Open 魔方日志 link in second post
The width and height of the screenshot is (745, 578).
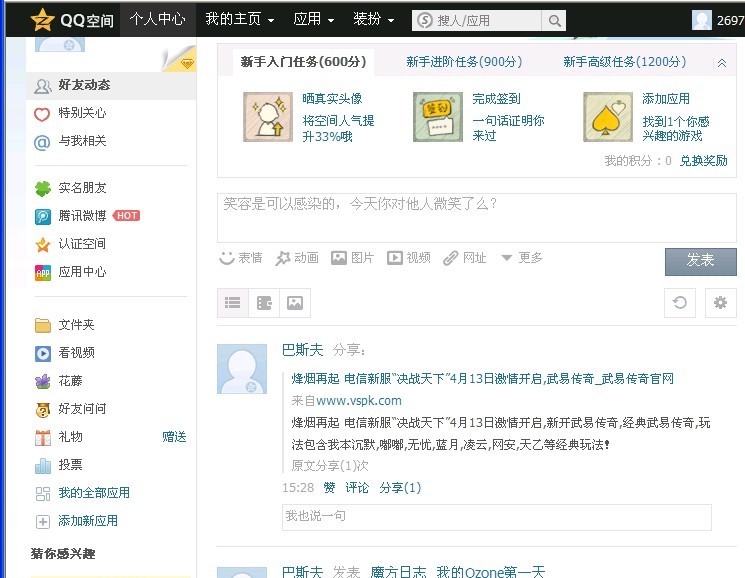(398, 571)
